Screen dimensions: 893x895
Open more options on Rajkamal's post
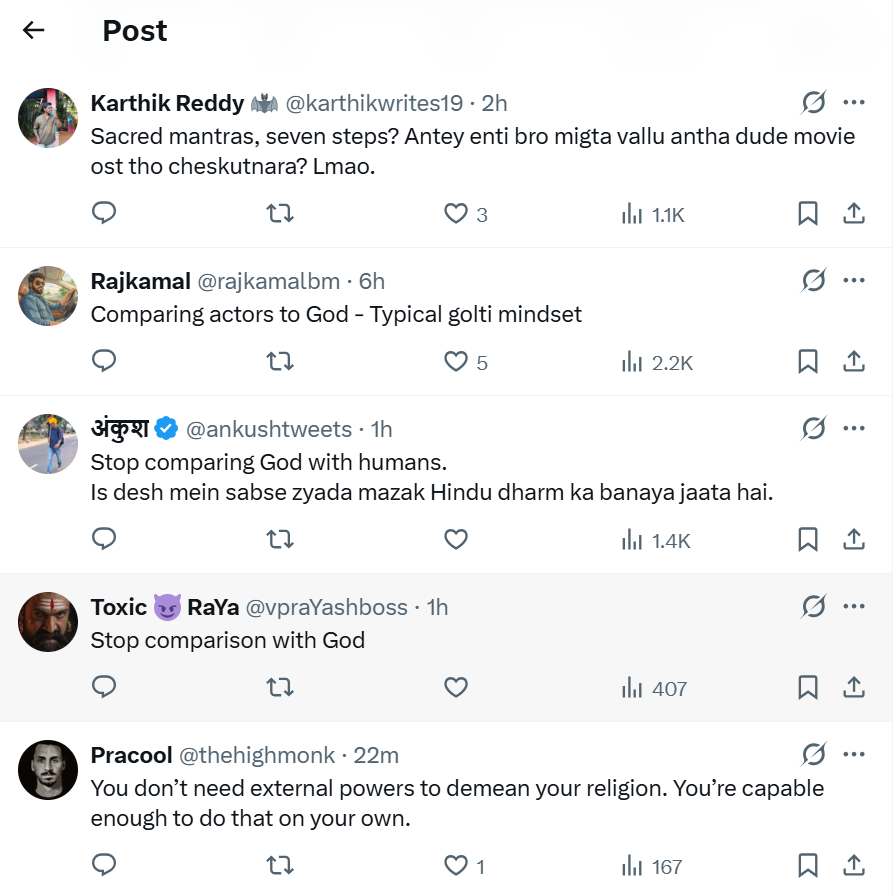click(x=854, y=280)
